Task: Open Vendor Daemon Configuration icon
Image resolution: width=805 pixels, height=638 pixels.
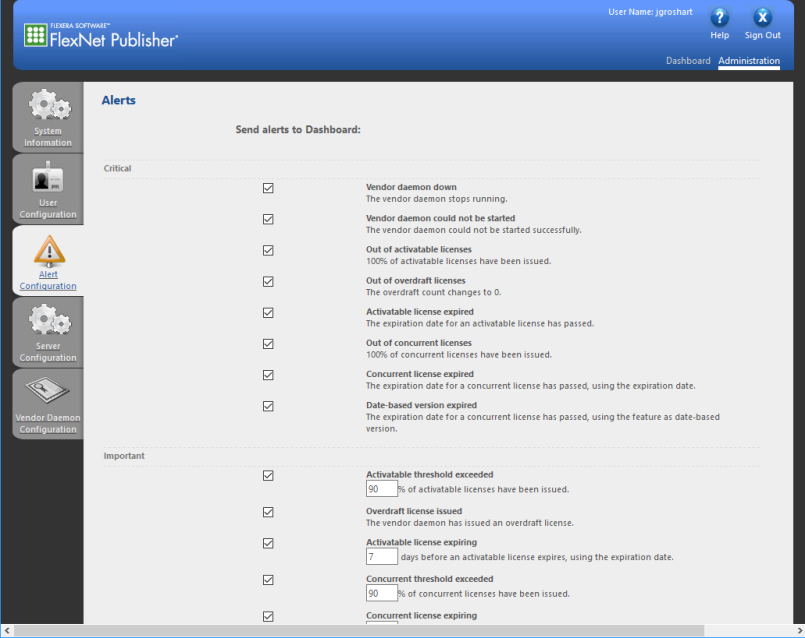Action: pyautogui.click(x=48, y=391)
